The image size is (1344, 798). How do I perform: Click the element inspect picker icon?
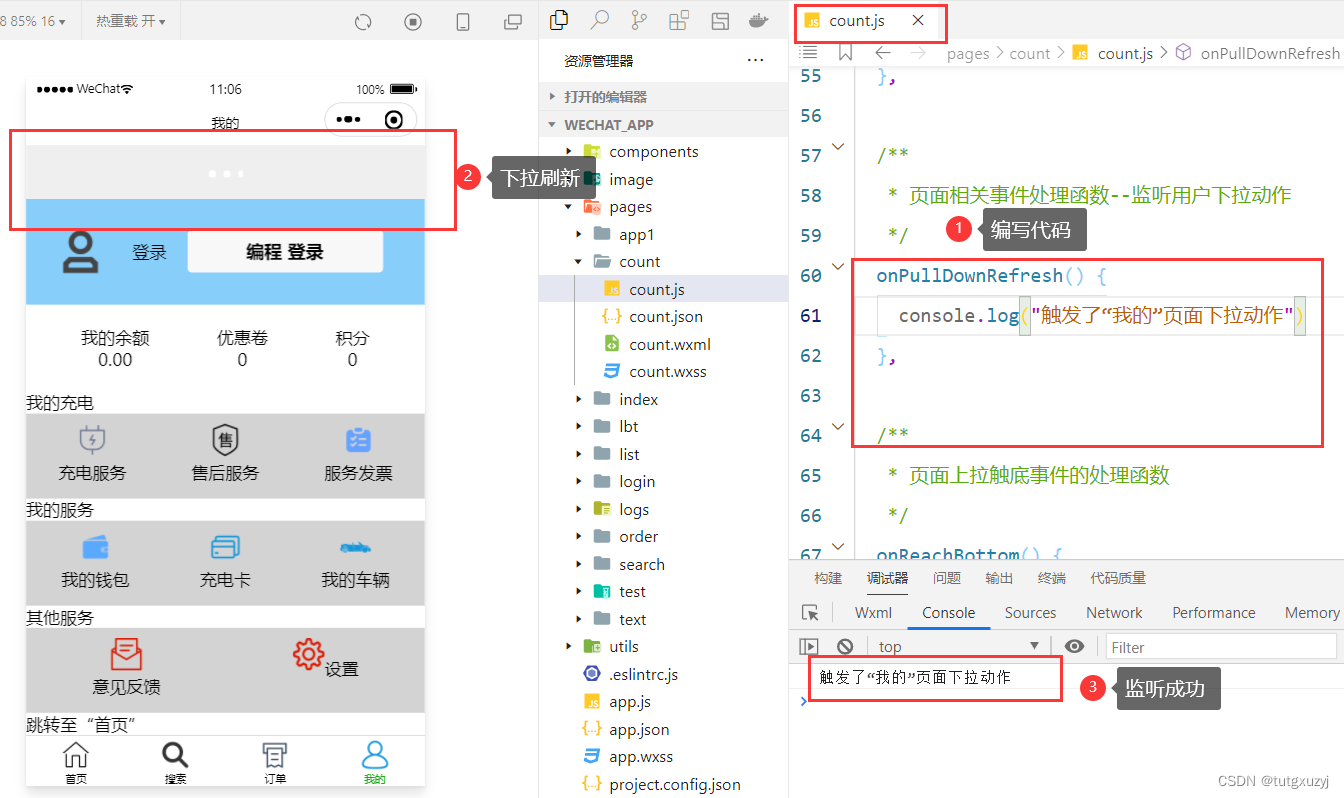point(810,613)
